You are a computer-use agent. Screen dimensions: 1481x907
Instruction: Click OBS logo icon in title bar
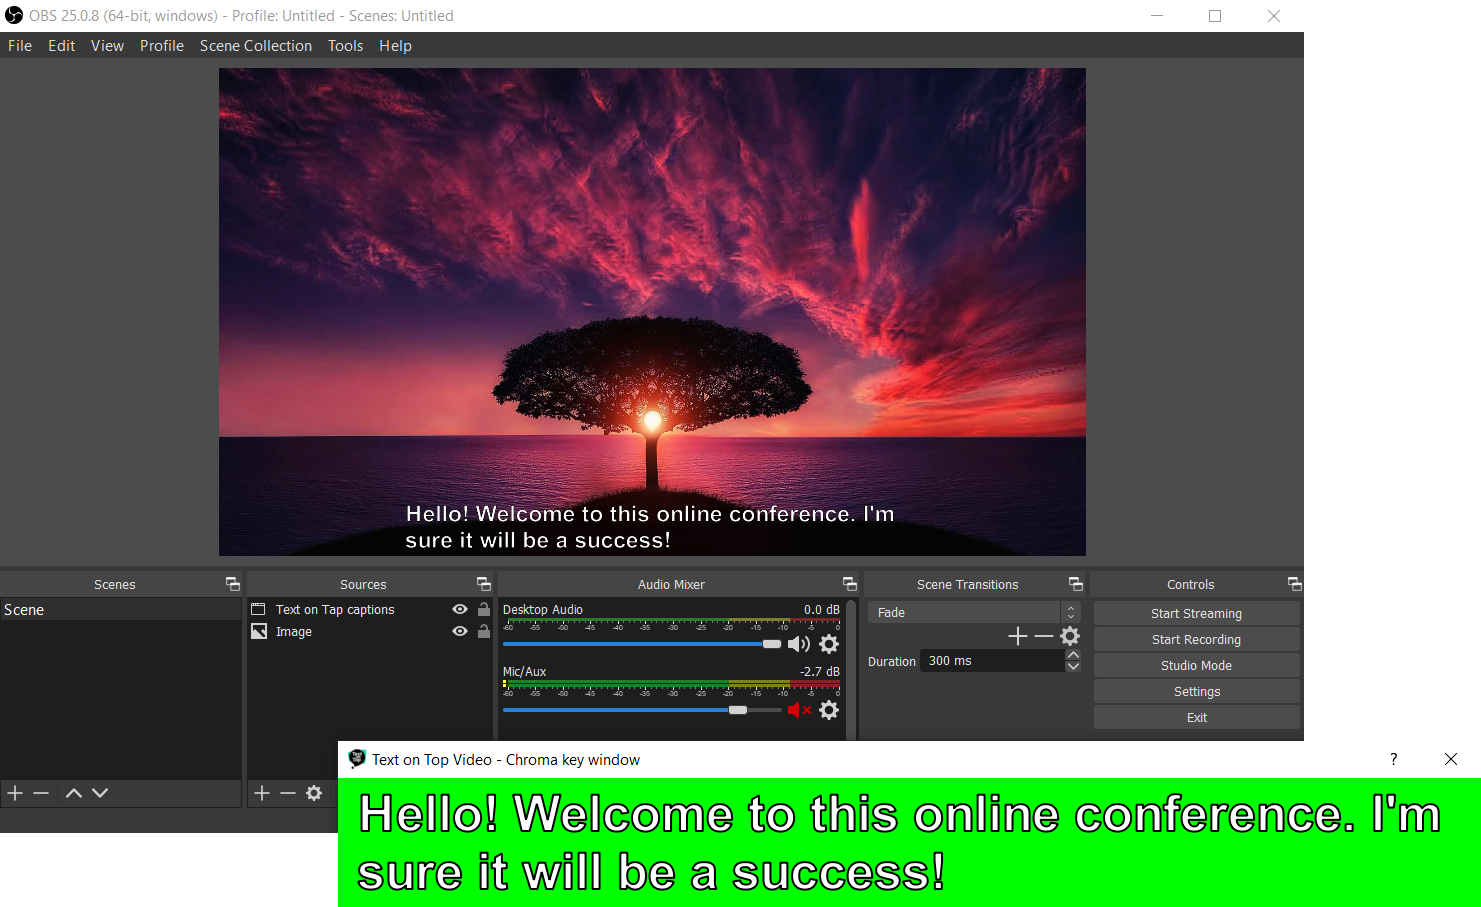click(14, 15)
